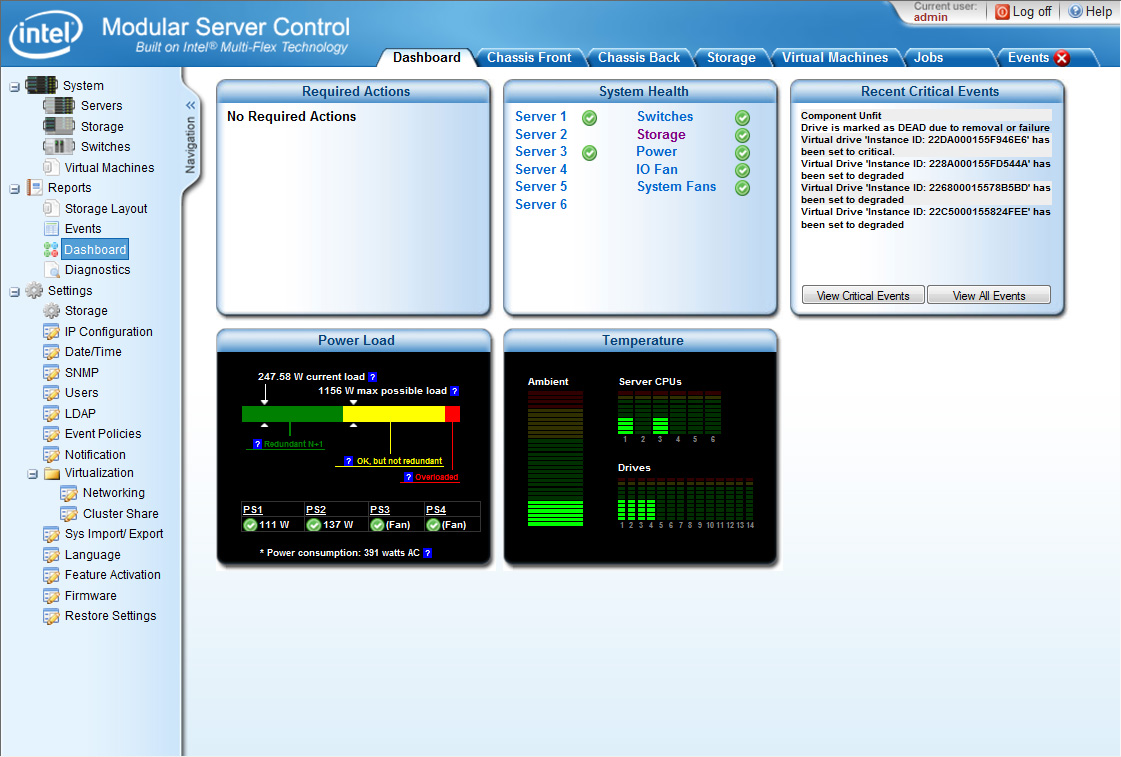Click the PS2 power supply label

[315, 510]
